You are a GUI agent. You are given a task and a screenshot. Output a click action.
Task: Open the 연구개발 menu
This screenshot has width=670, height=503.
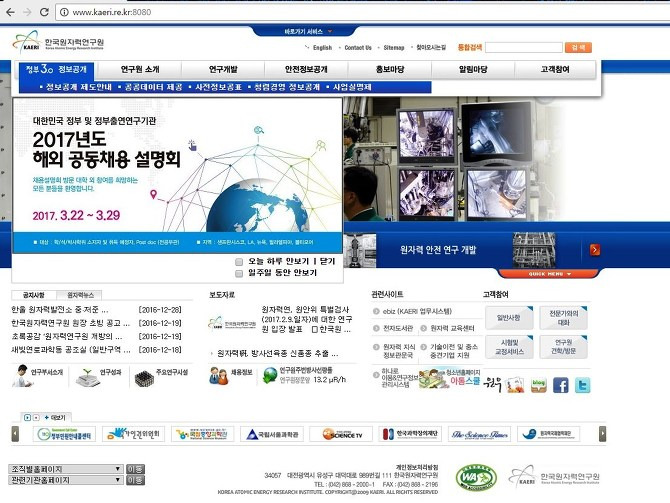223,69
